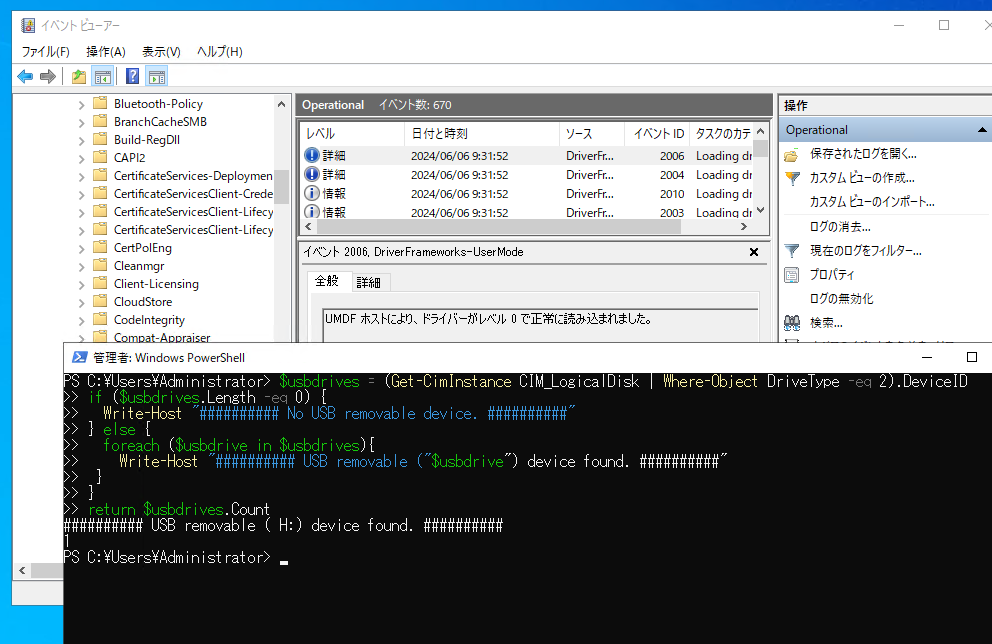992x644 pixels.
Task: Expand the CodeIntegrity tree node arrow
Action: (82, 320)
